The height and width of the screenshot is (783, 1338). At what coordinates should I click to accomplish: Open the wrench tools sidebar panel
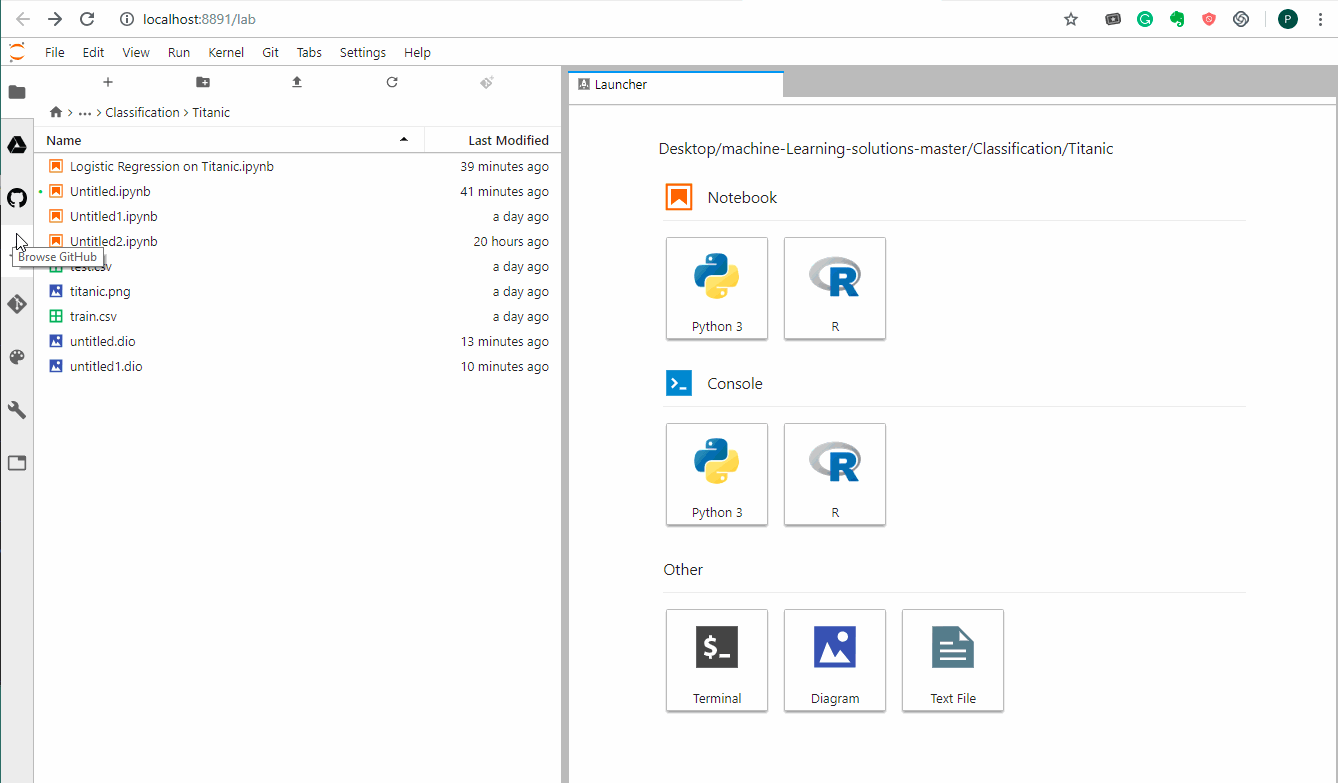click(17, 410)
